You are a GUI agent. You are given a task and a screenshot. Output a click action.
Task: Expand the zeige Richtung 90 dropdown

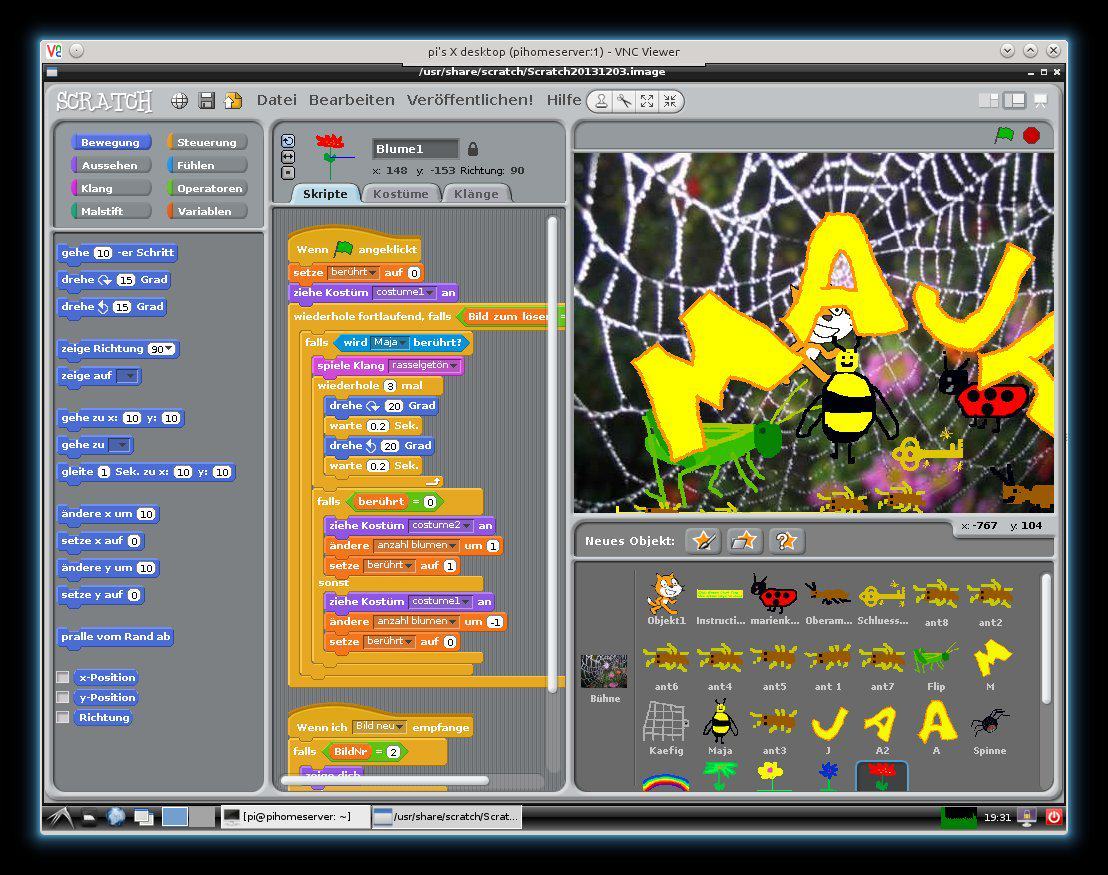[x=171, y=349]
